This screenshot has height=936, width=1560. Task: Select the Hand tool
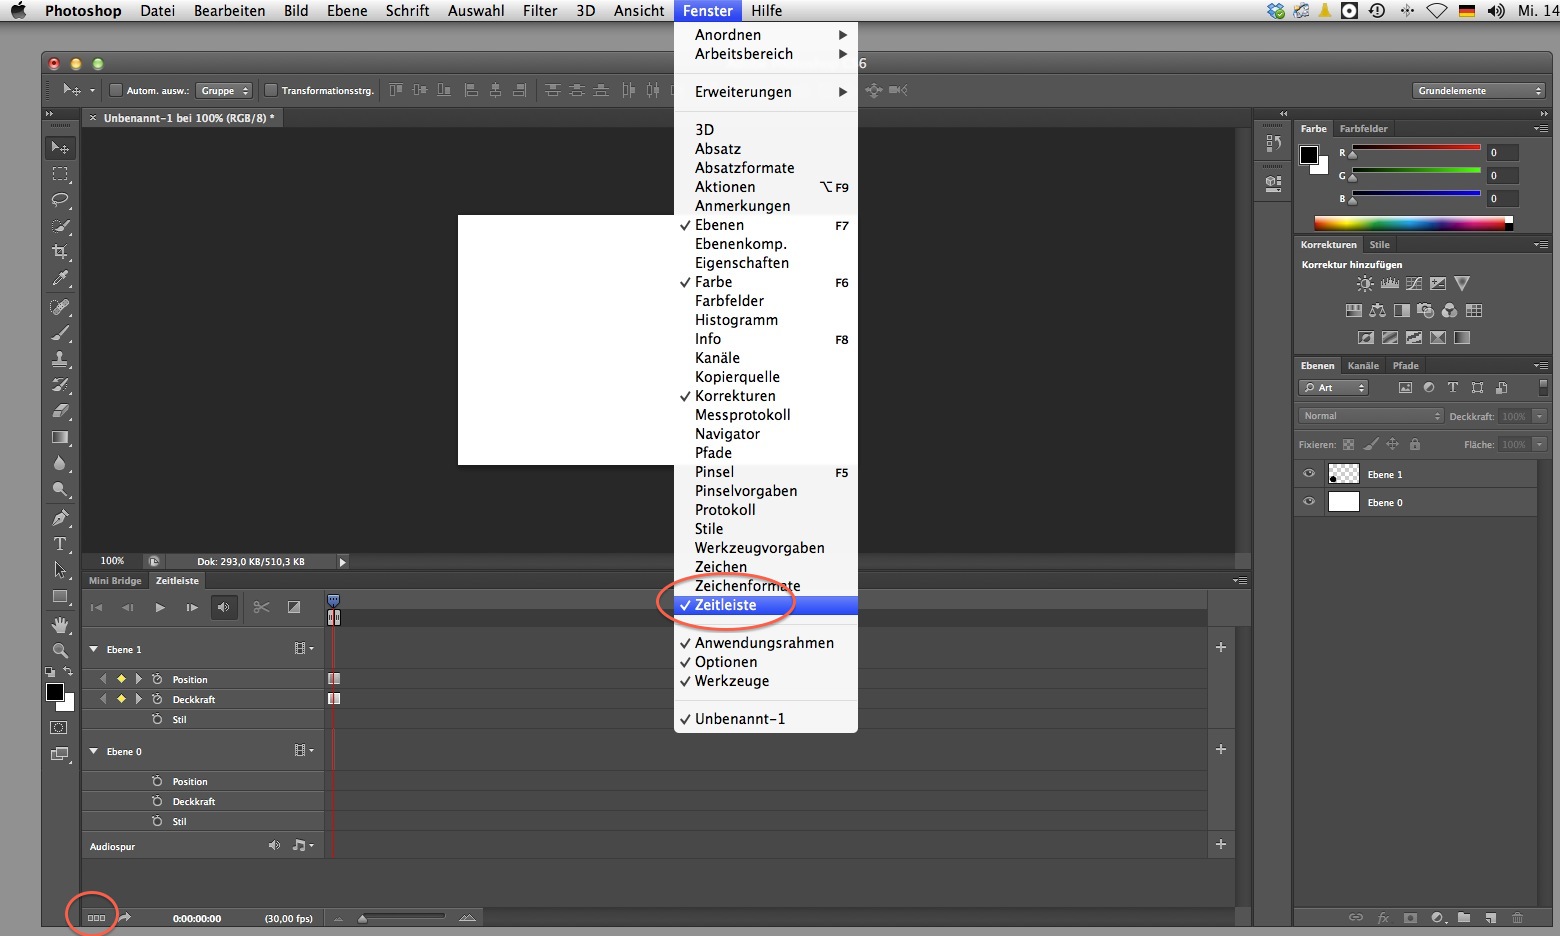coord(60,625)
